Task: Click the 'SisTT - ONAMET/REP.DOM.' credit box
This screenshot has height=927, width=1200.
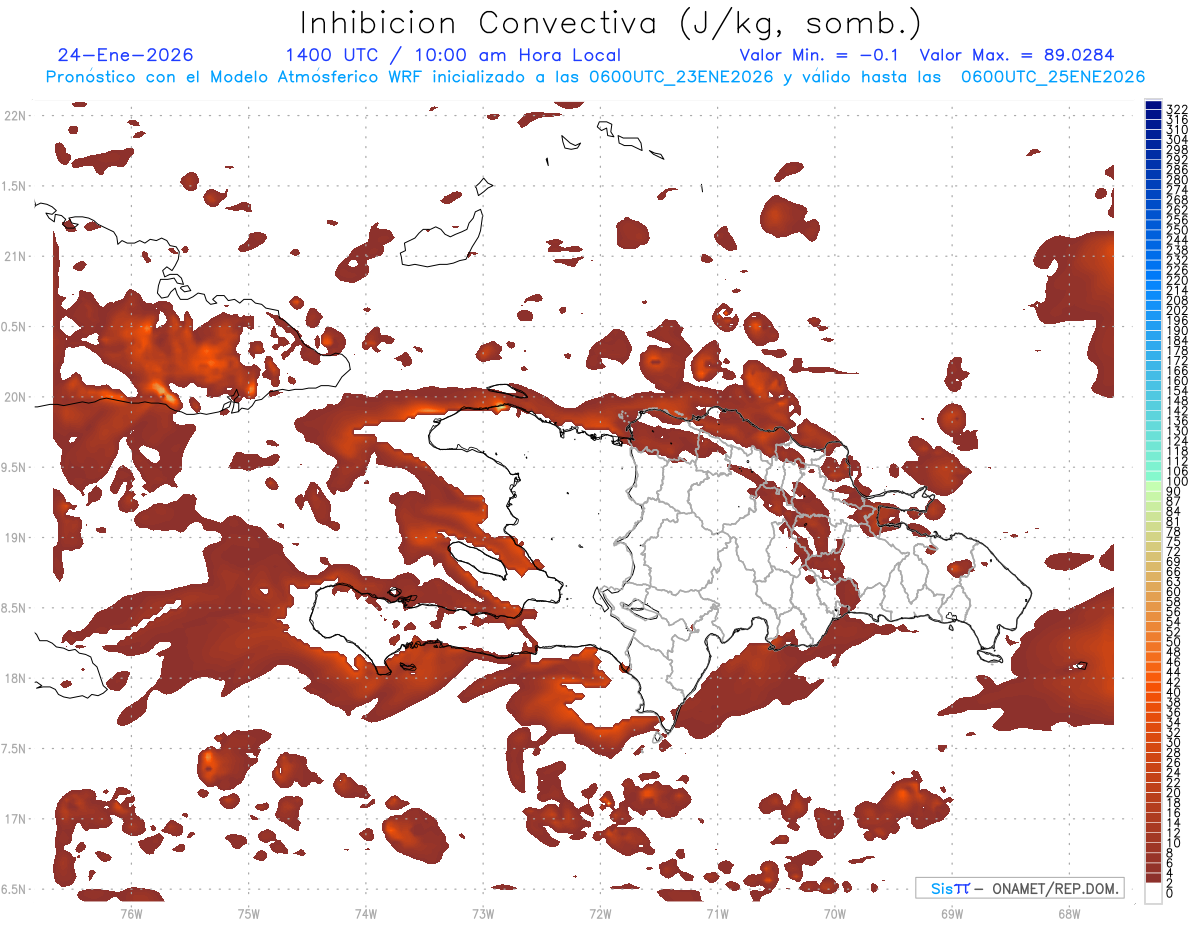Action: point(1020,888)
